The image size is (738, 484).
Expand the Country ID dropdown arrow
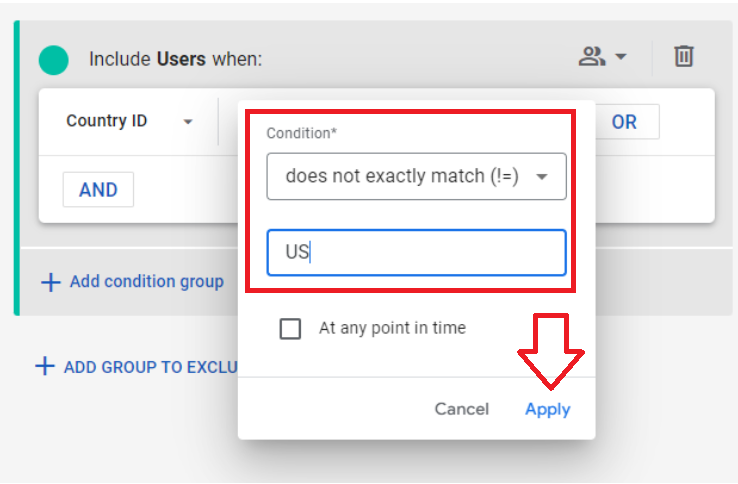click(x=188, y=122)
